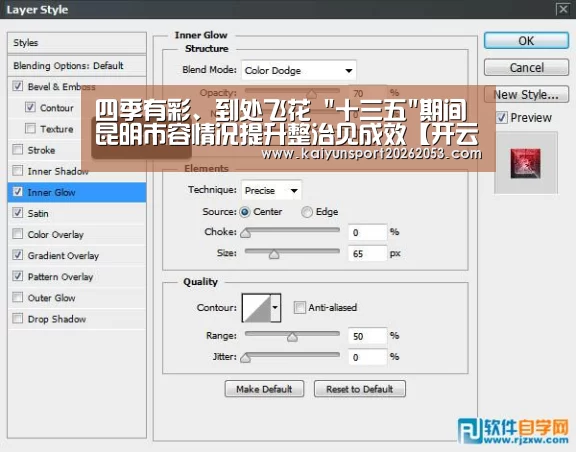The width and height of the screenshot is (576, 452).
Task: Click the Range slider handle
Action: [x=292, y=337]
